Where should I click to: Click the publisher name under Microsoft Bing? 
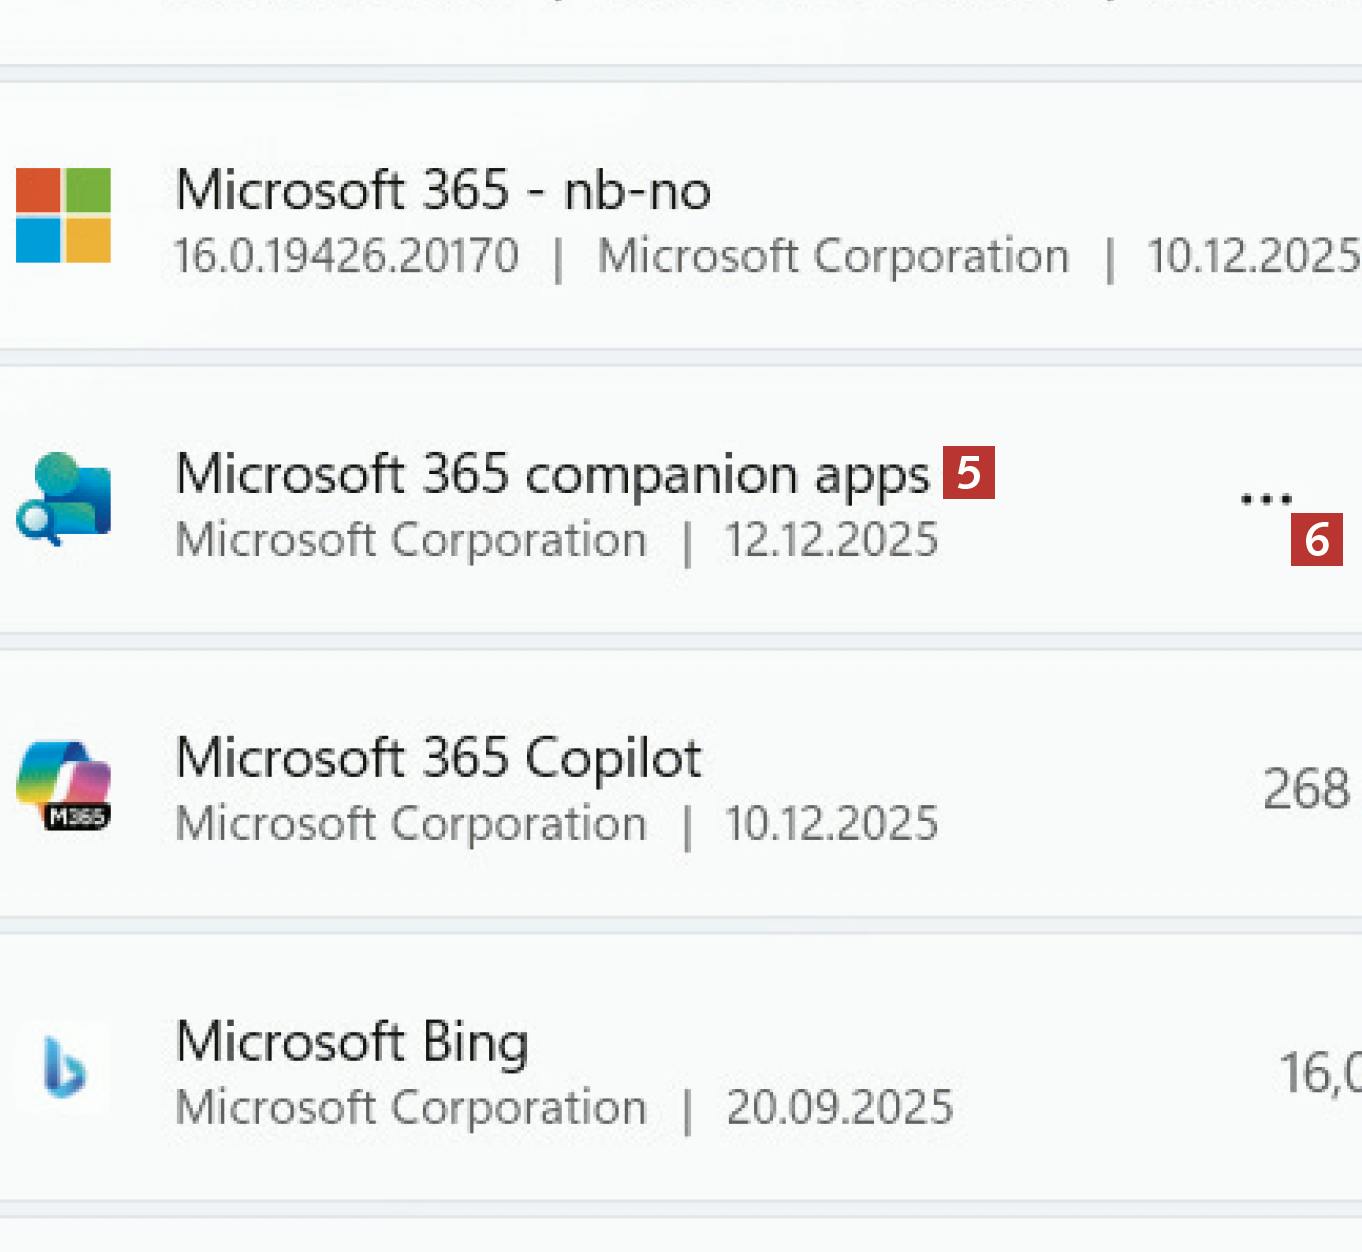tap(411, 1108)
